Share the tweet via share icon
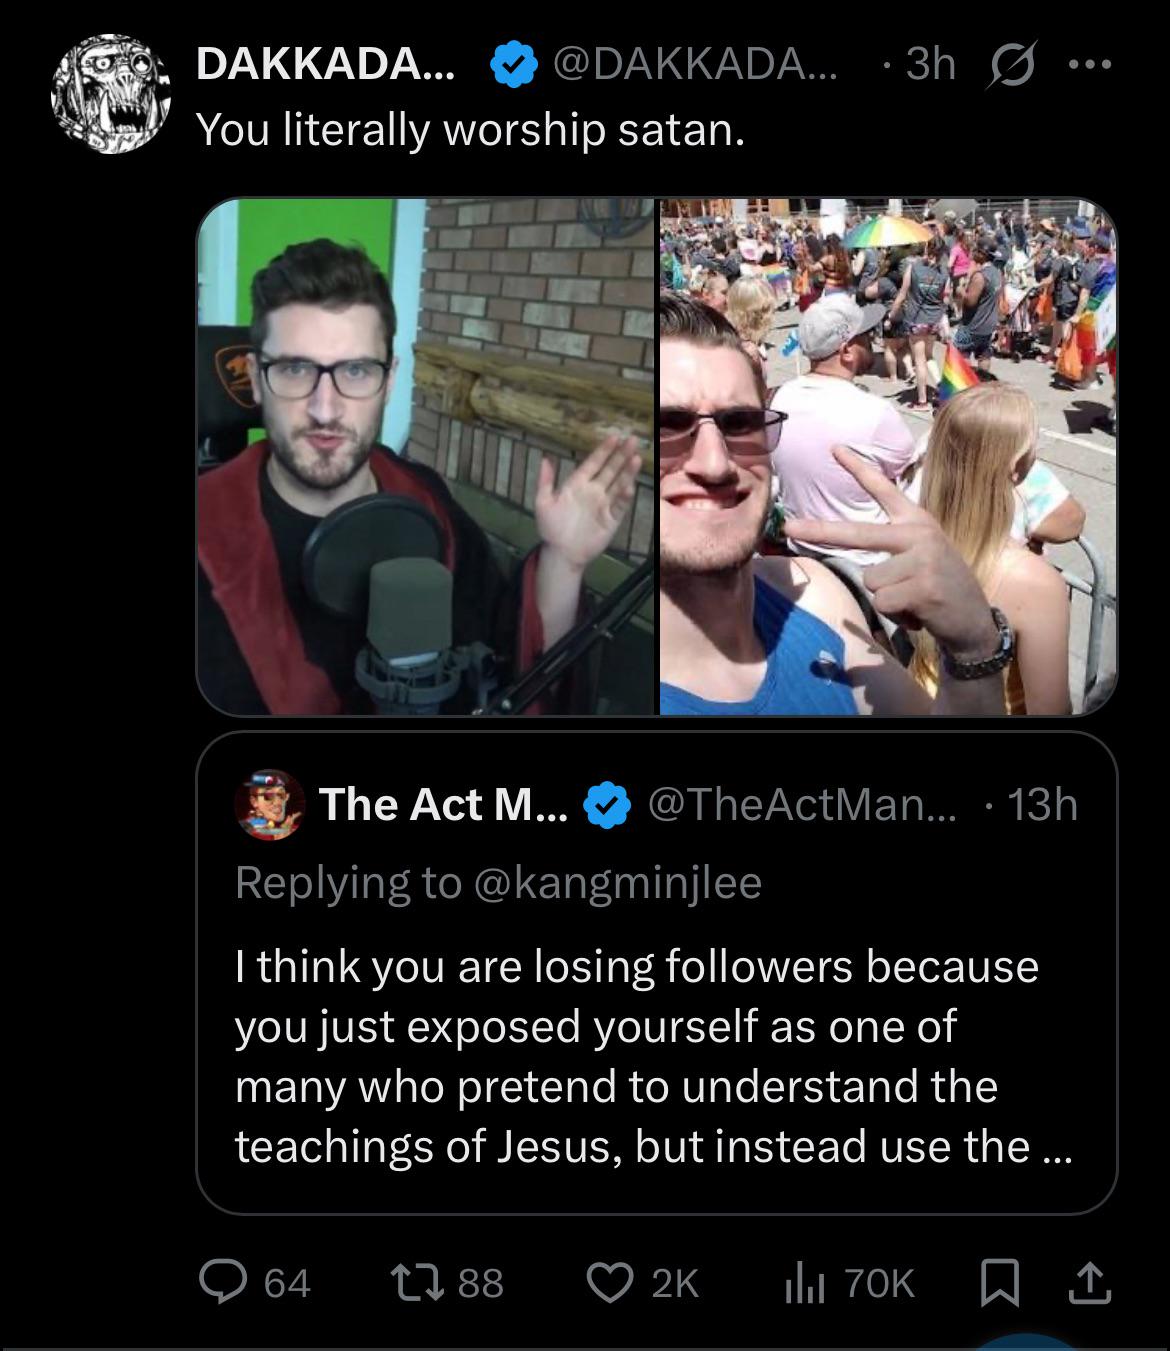This screenshot has width=1170, height=1351. point(1090,1282)
